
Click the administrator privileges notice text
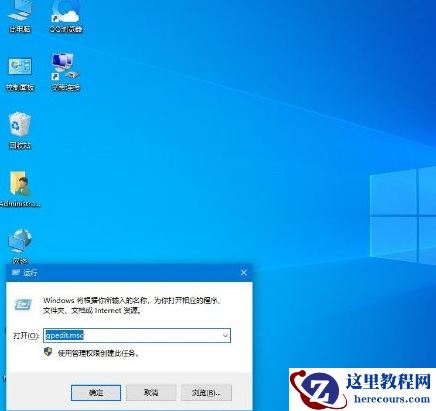(x=98, y=353)
